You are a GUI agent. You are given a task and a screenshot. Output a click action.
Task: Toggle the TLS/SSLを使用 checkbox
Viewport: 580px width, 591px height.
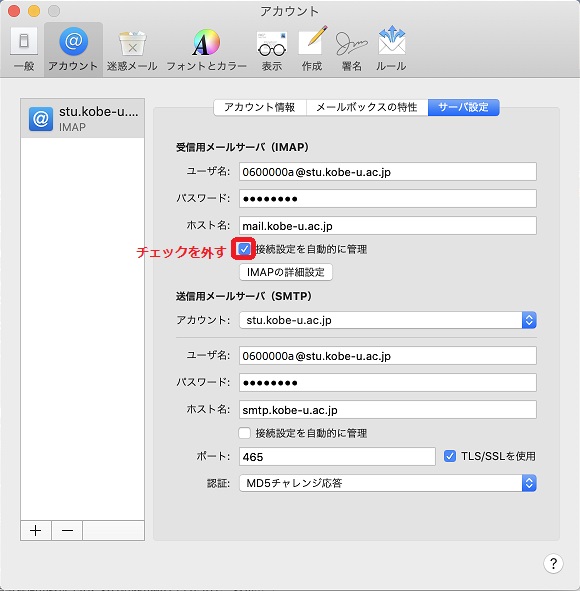pyautogui.click(x=450, y=456)
